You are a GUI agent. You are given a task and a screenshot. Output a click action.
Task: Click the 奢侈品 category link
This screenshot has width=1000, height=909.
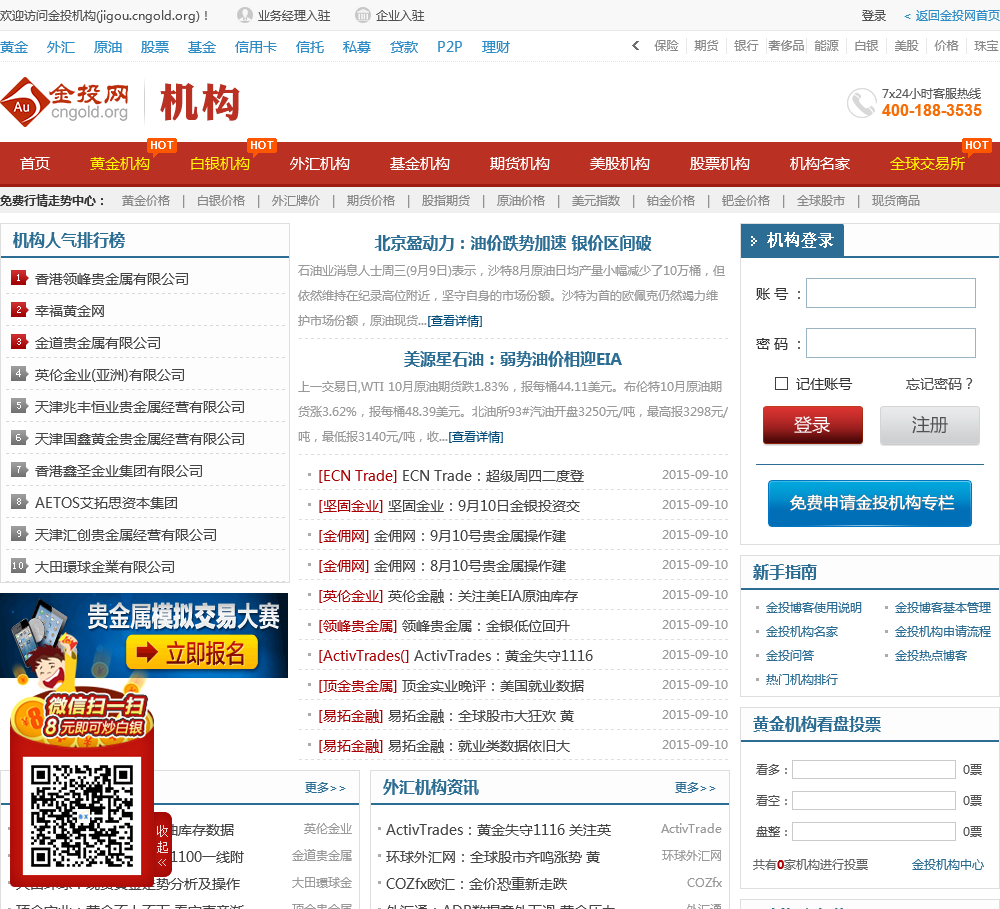point(786,45)
